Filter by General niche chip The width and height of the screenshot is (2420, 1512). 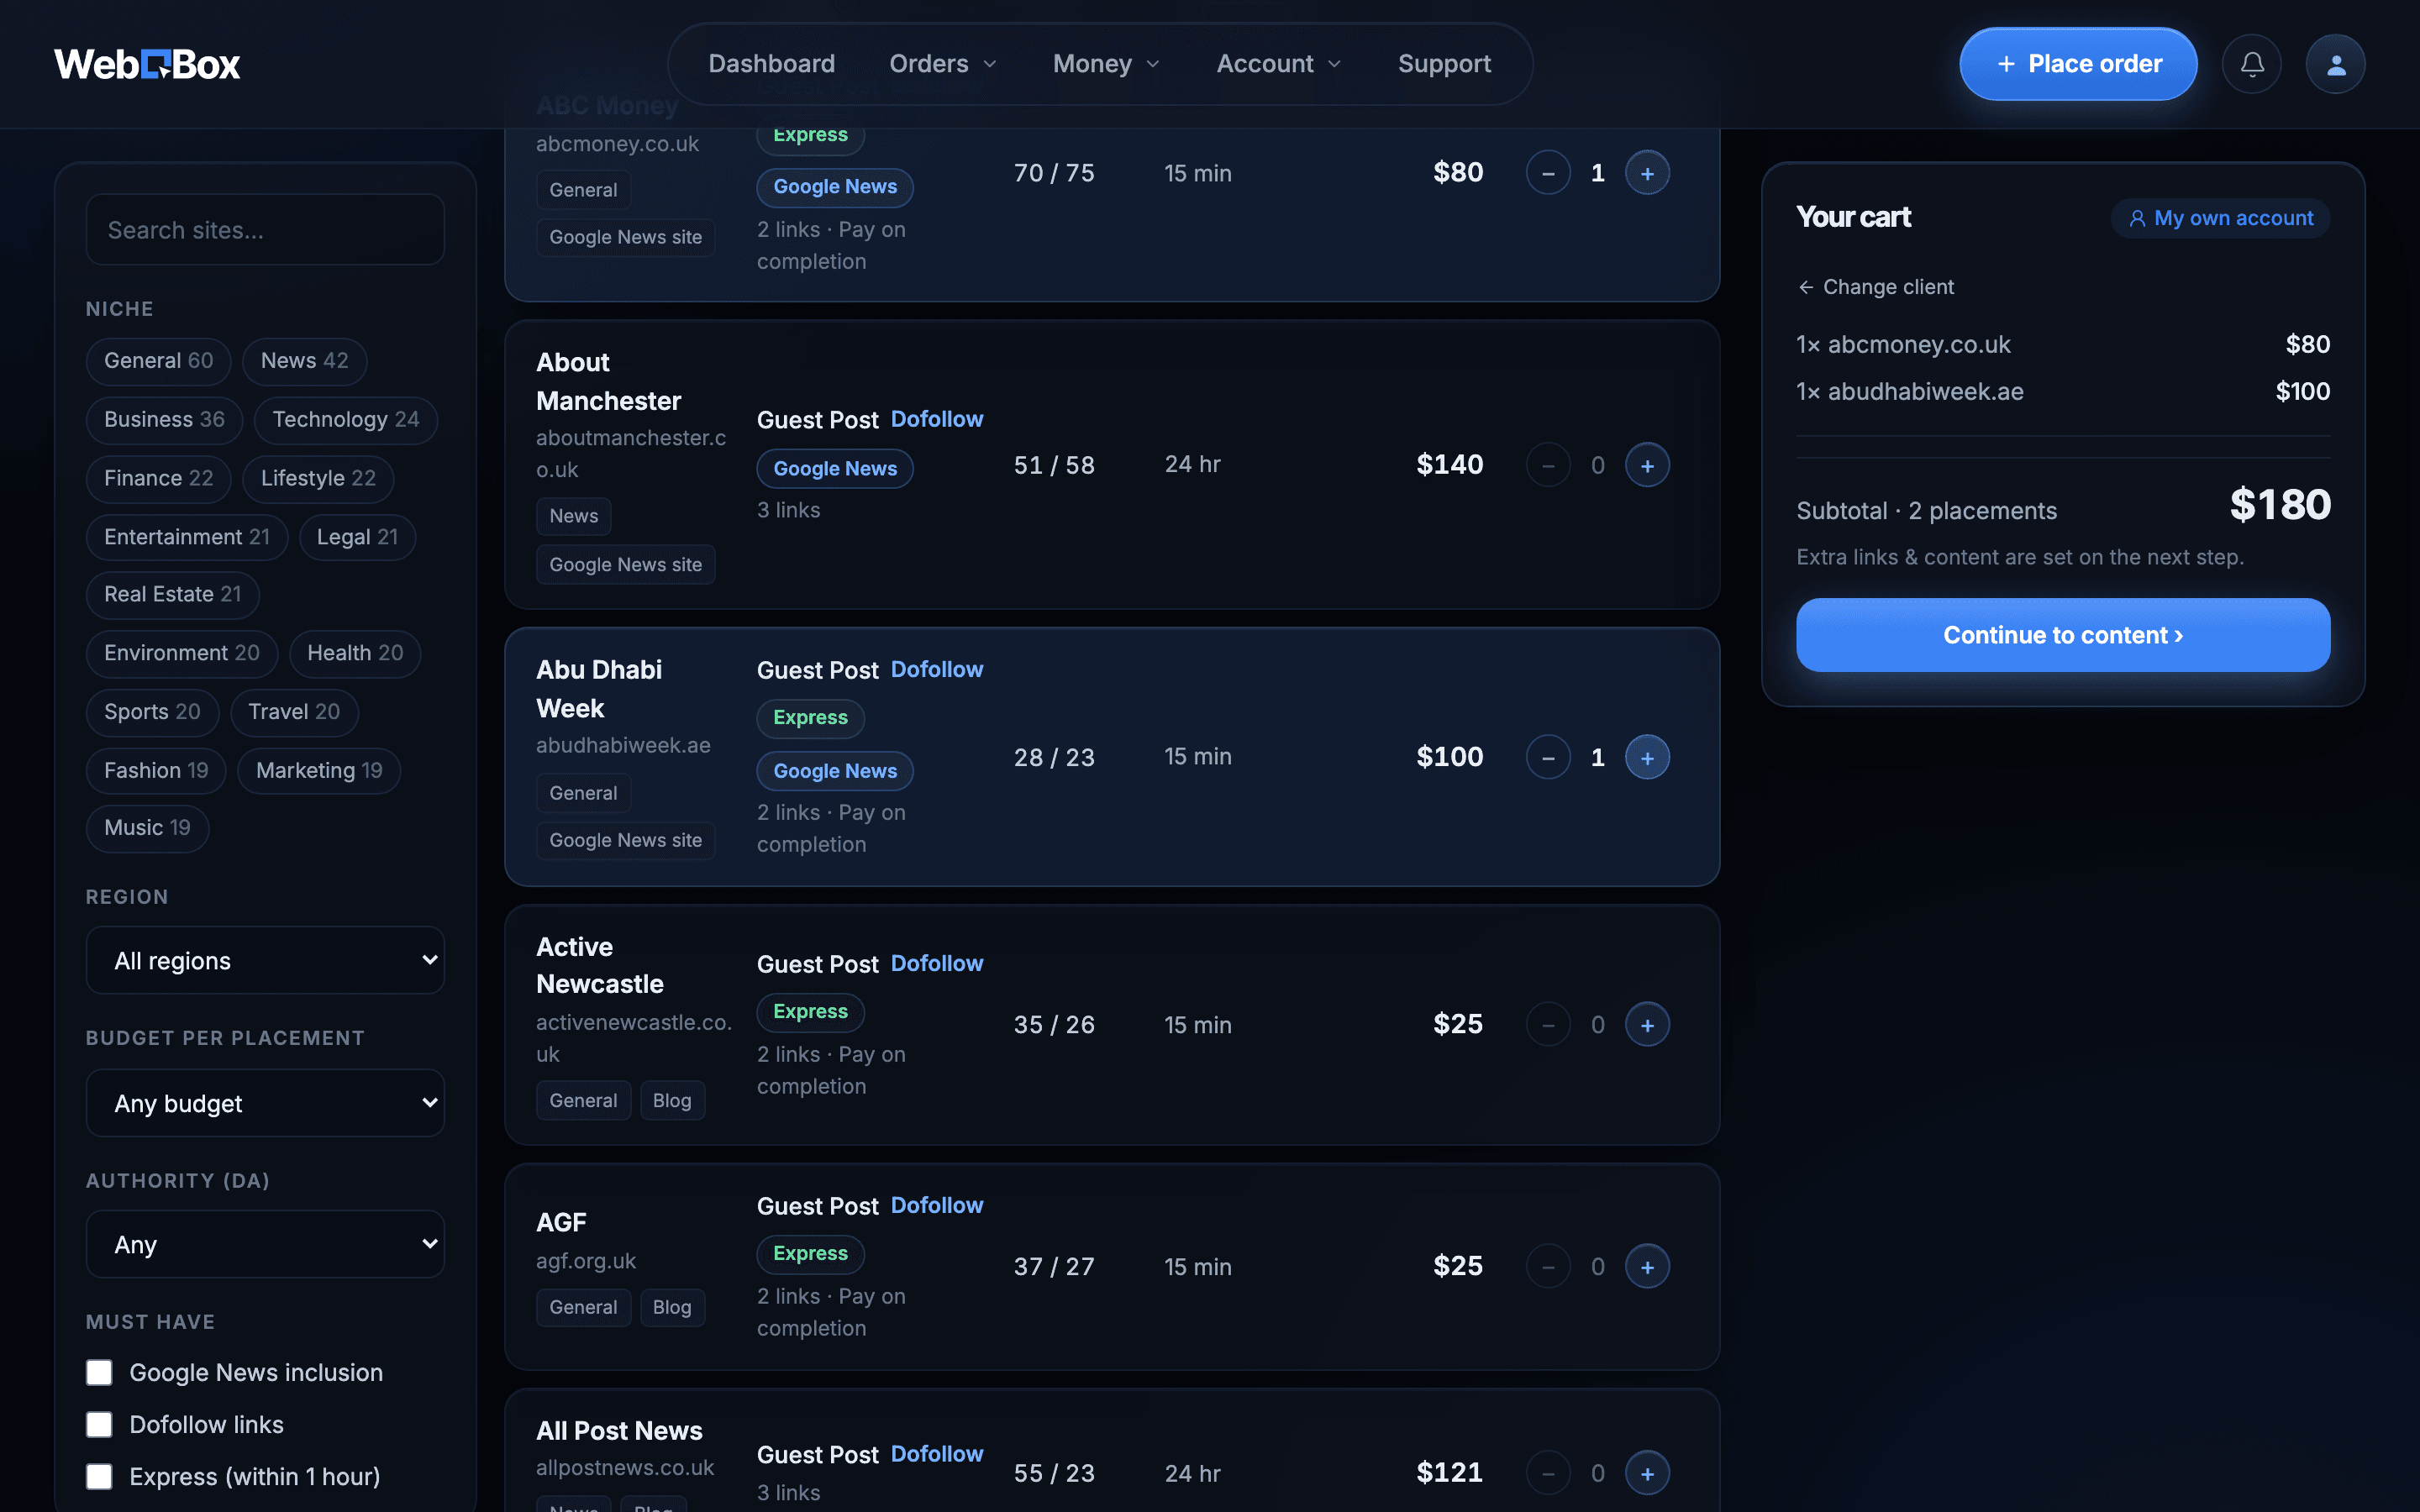[x=158, y=361]
